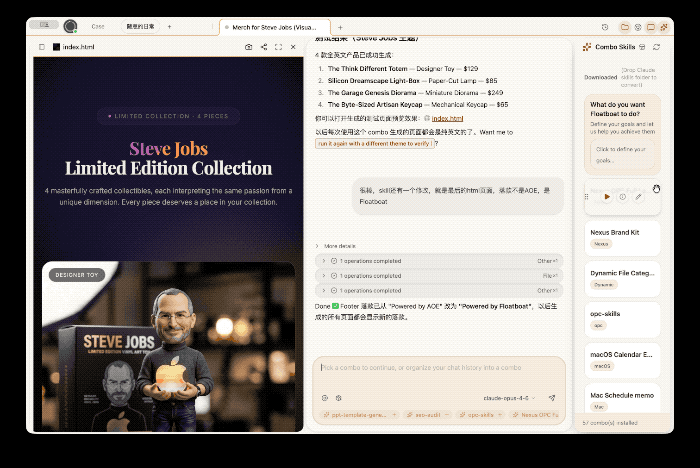Open the Dynamic File Categ... combo card
This screenshot has width=700, height=468.
[x=622, y=279]
